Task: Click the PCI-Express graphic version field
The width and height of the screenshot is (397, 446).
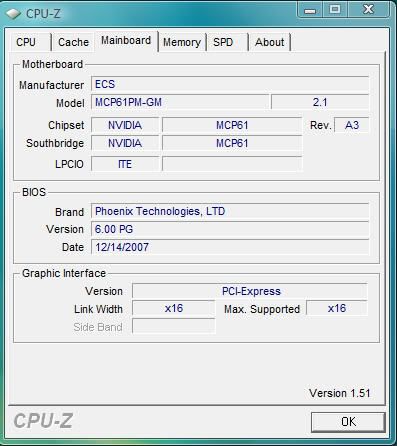Action: pos(250,291)
